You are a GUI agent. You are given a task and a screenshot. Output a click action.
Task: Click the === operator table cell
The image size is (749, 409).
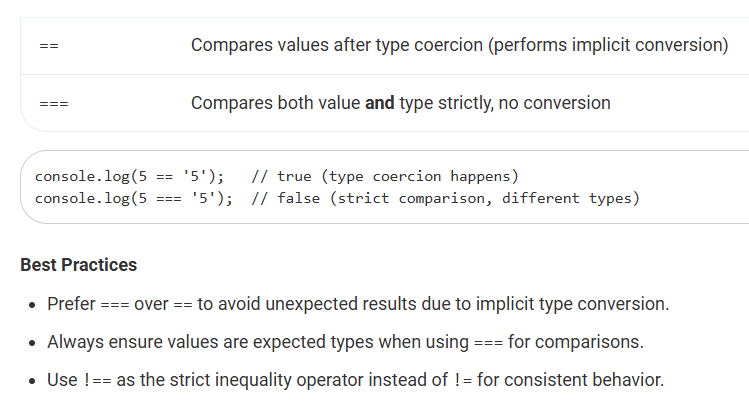click(54, 104)
